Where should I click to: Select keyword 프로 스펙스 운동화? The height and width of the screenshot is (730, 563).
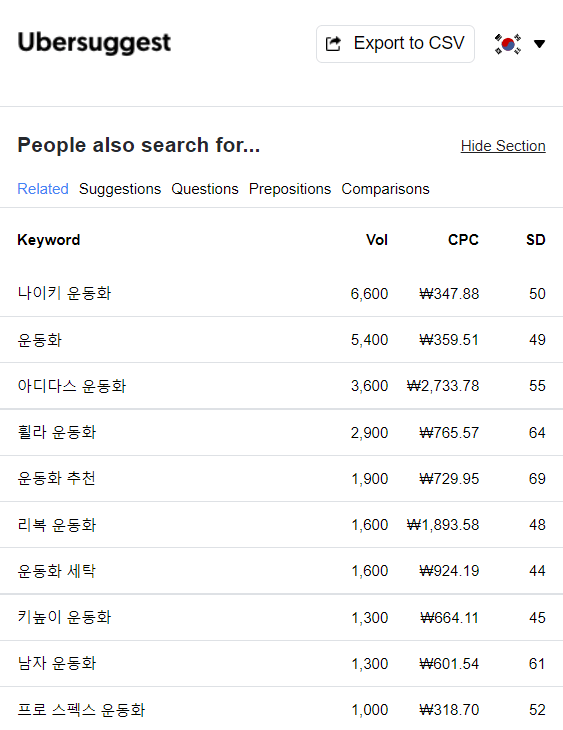(81, 710)
